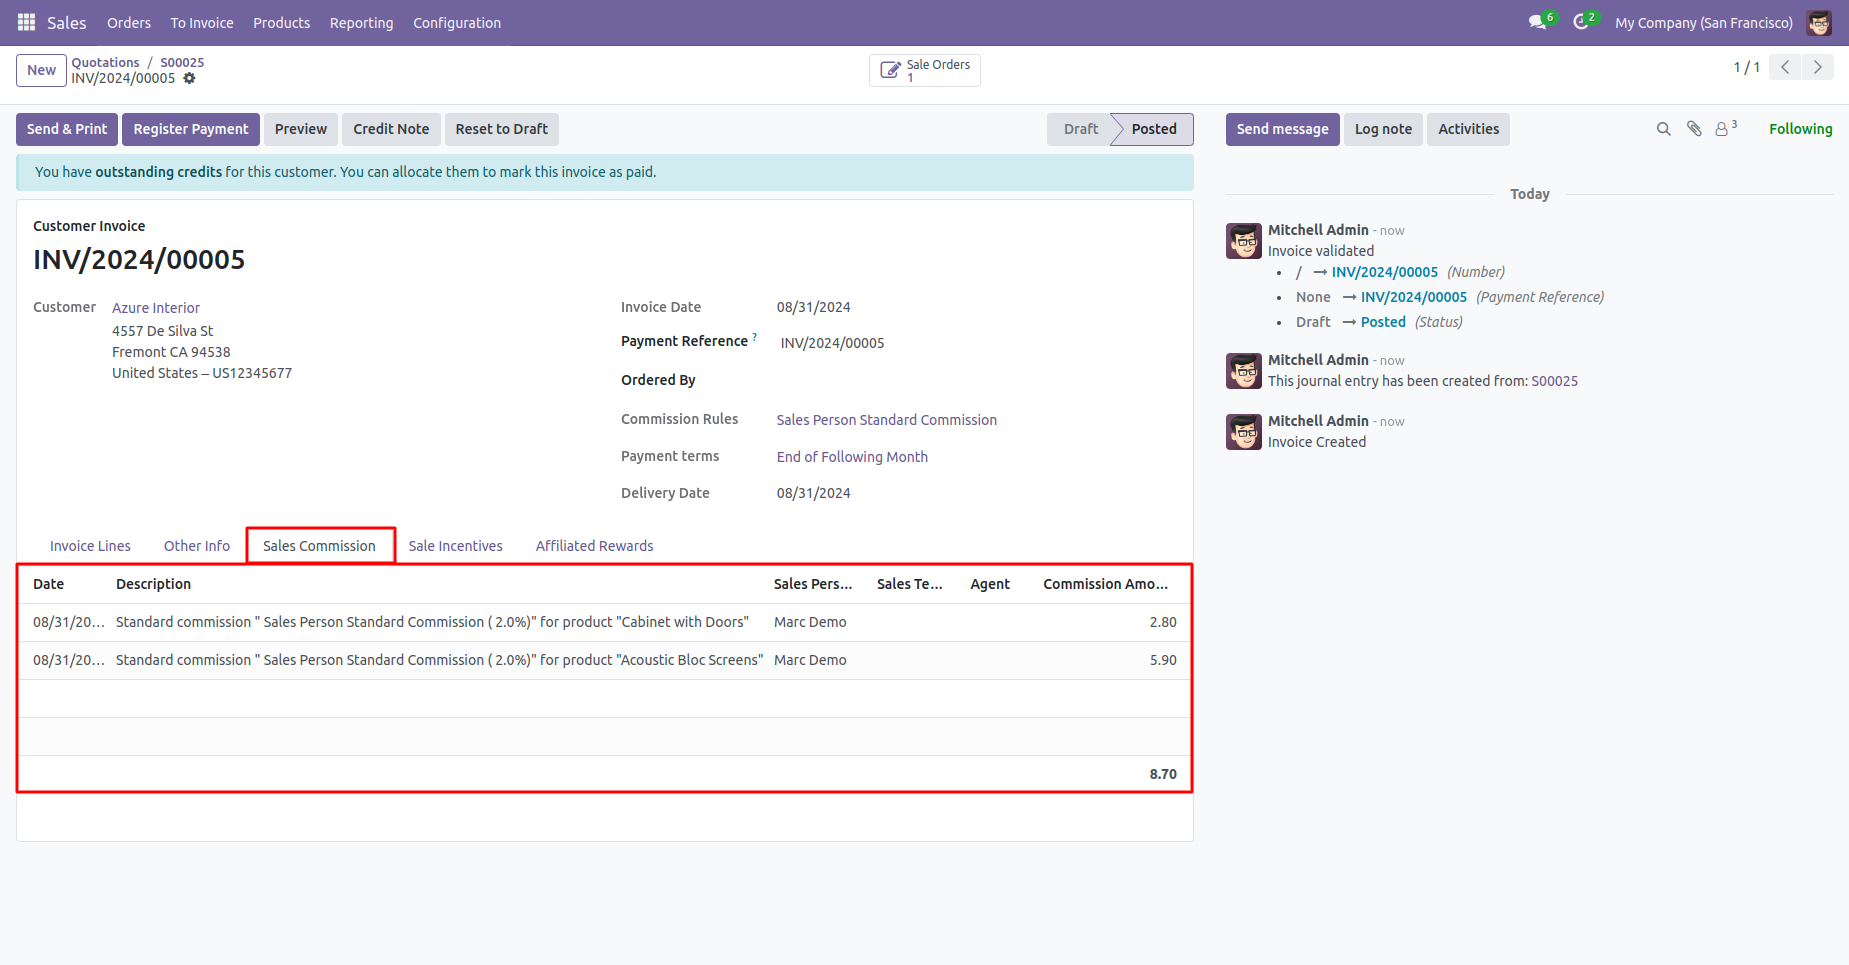Click the Register Payment button
Image resolution: width=1849 pixels, height=965 pixels.
[x=191, y=129]
